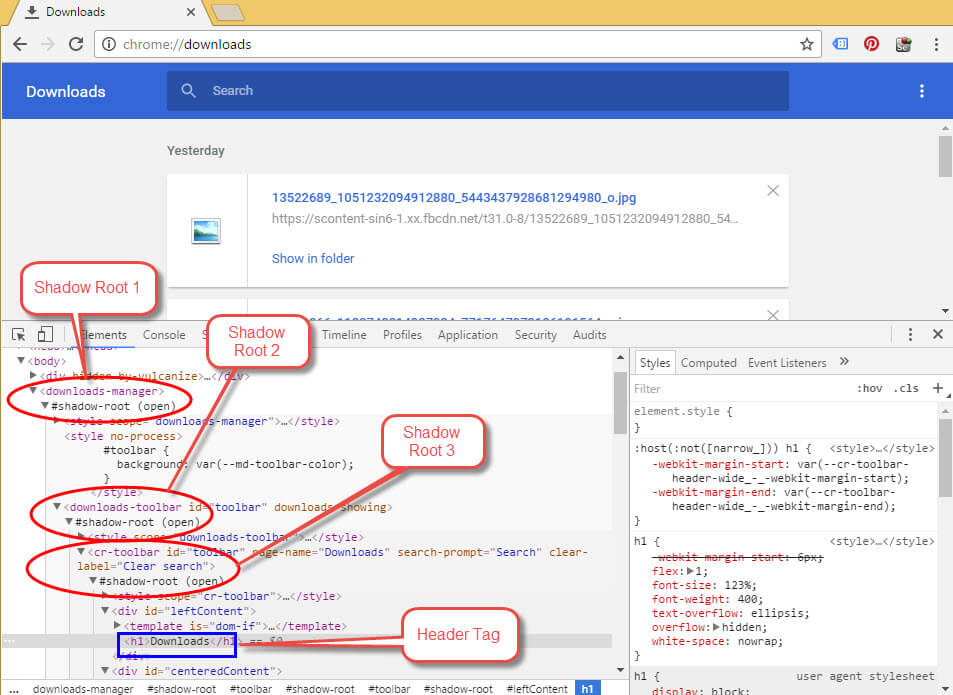953x695 pixels.
Task: Collapse the div leftContent node
Action: (105, 611)
